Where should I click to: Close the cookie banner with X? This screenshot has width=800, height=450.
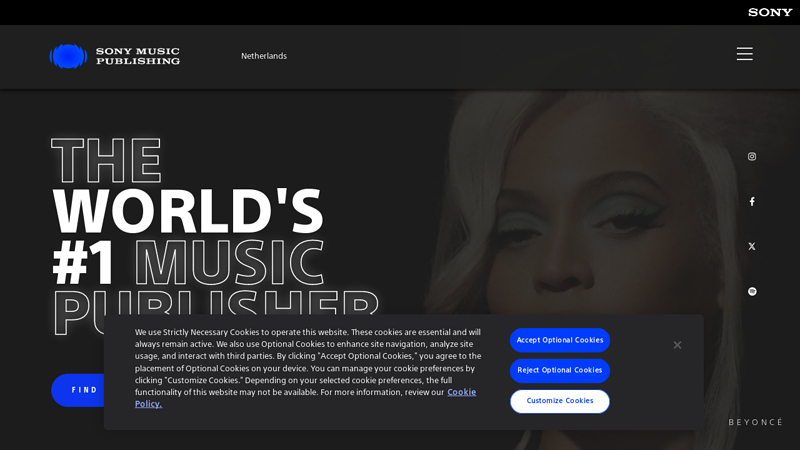coord(677,345)
